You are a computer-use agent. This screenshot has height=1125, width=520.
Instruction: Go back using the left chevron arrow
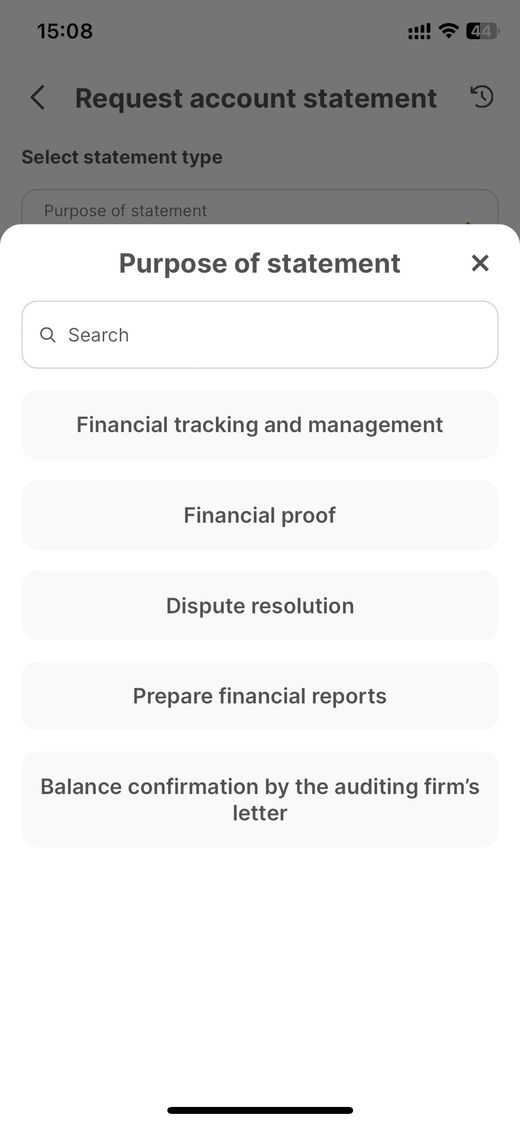(x=37, y=98)
